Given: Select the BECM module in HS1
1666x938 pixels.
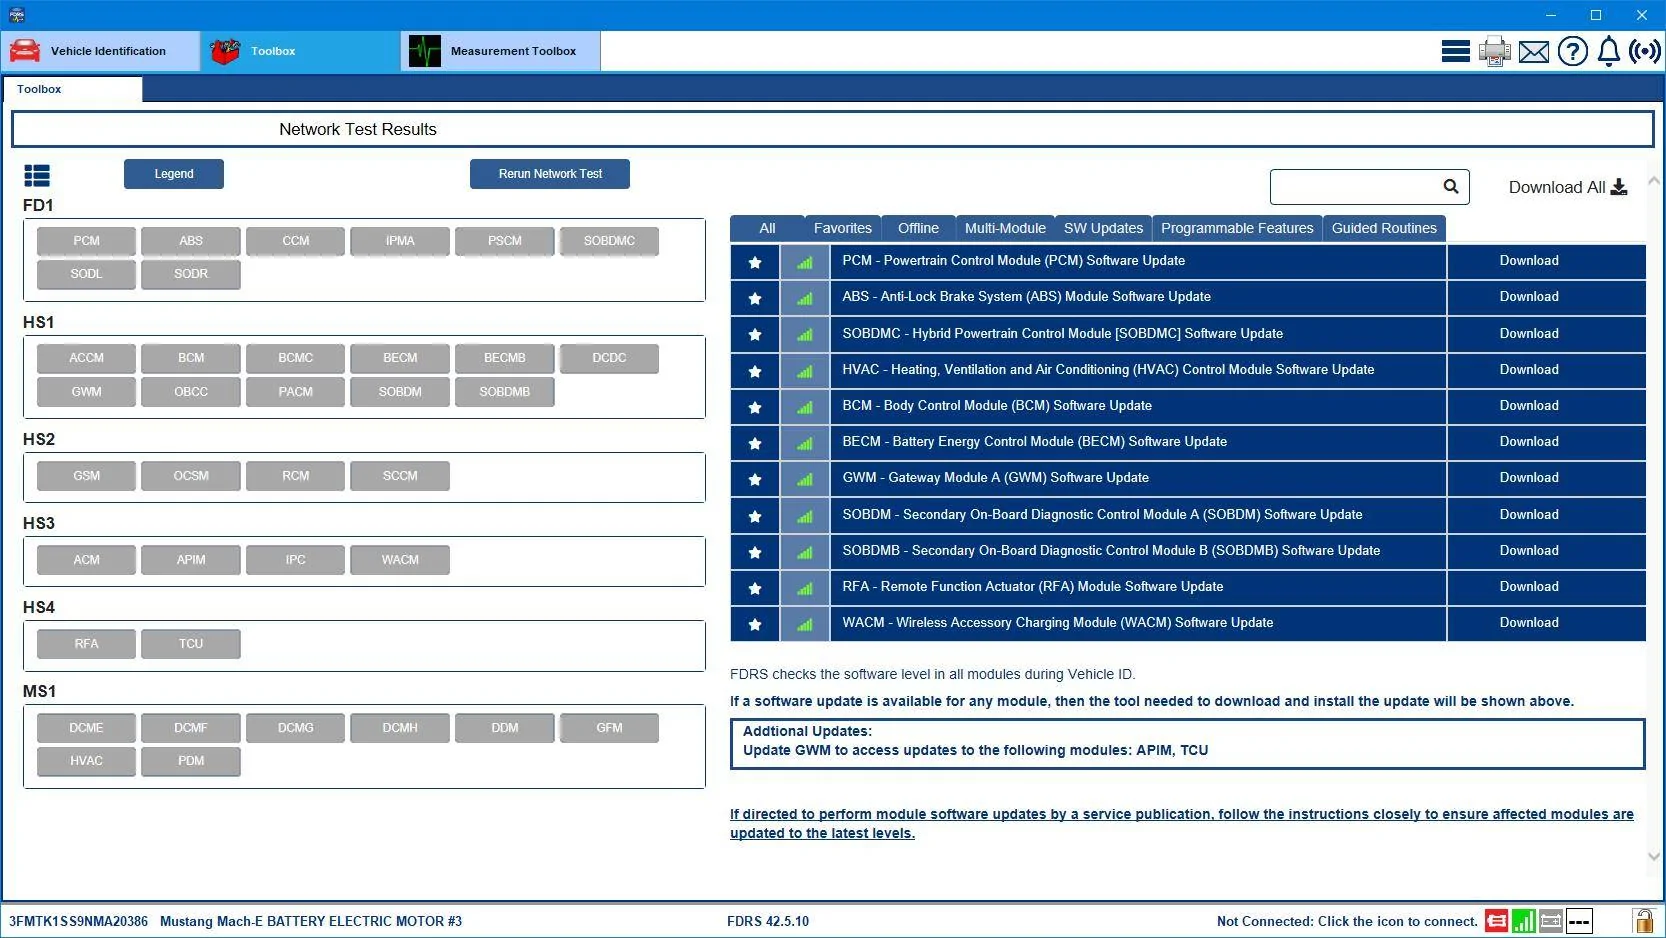Looking at the screenshot, I should pos(400,358).
